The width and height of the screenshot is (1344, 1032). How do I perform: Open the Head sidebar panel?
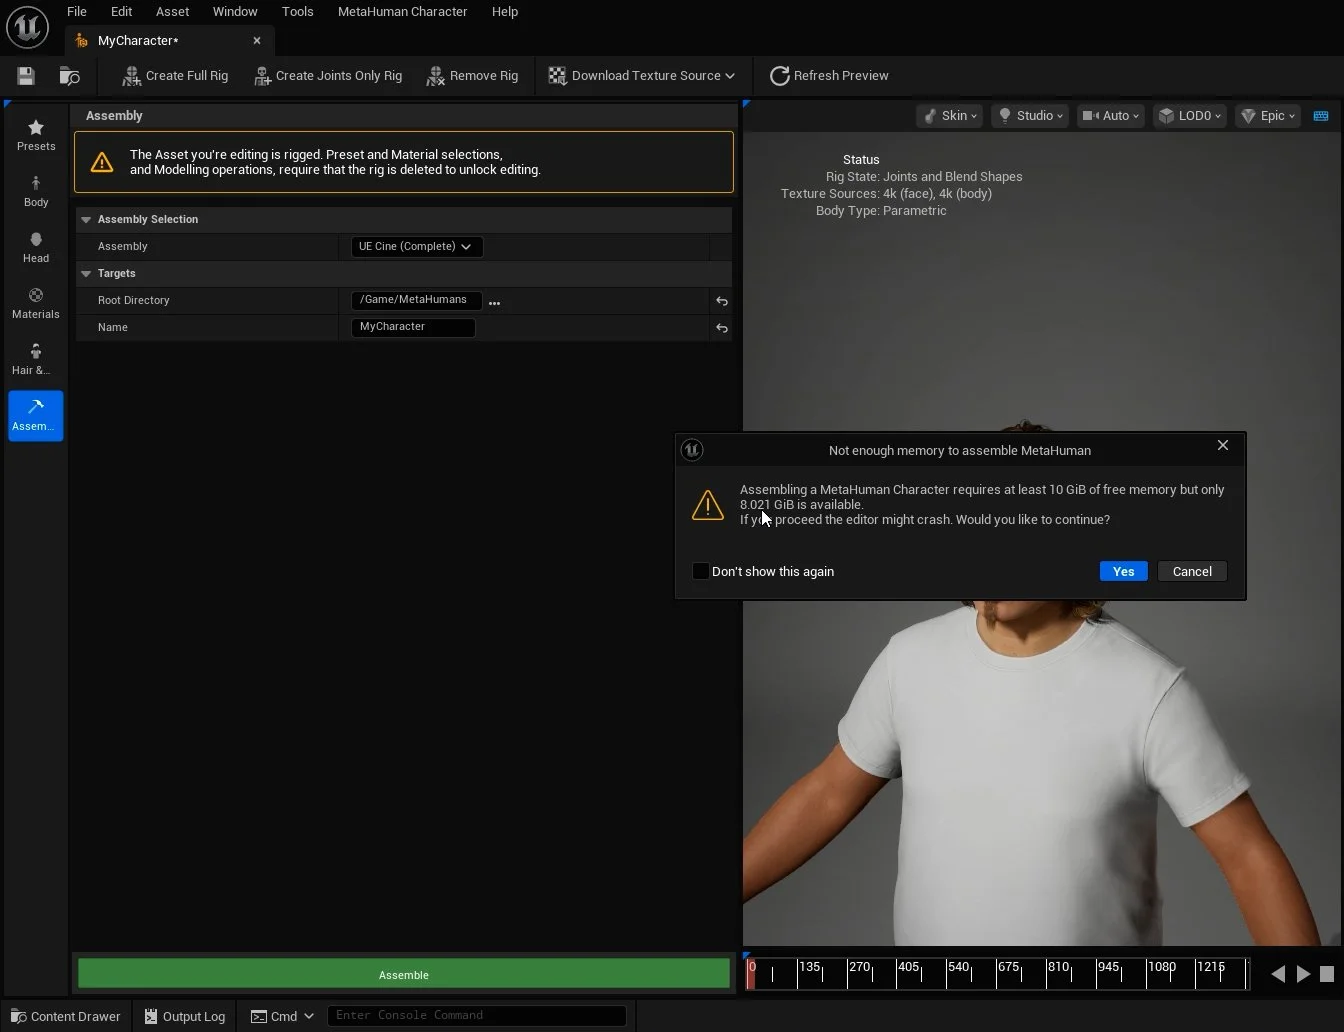36,247
